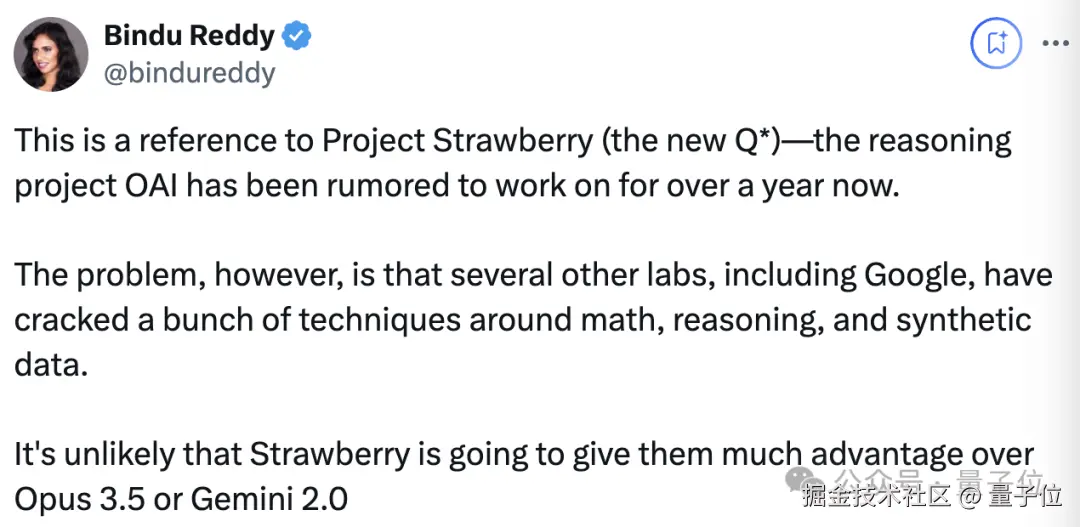Open the @bindureddy handle link
Viewport: 1080px width, 527px height.
click(x=189, y=73)
